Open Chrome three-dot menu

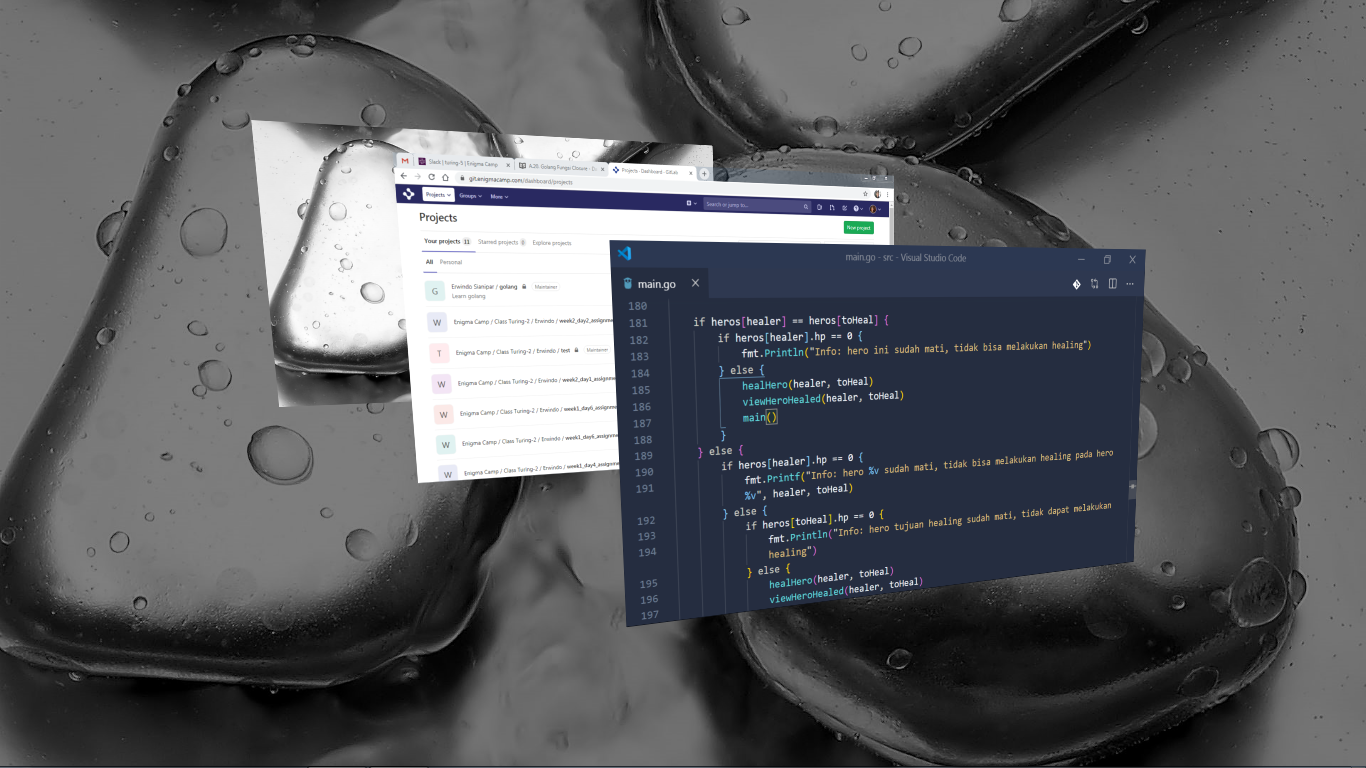pos(887,195)
